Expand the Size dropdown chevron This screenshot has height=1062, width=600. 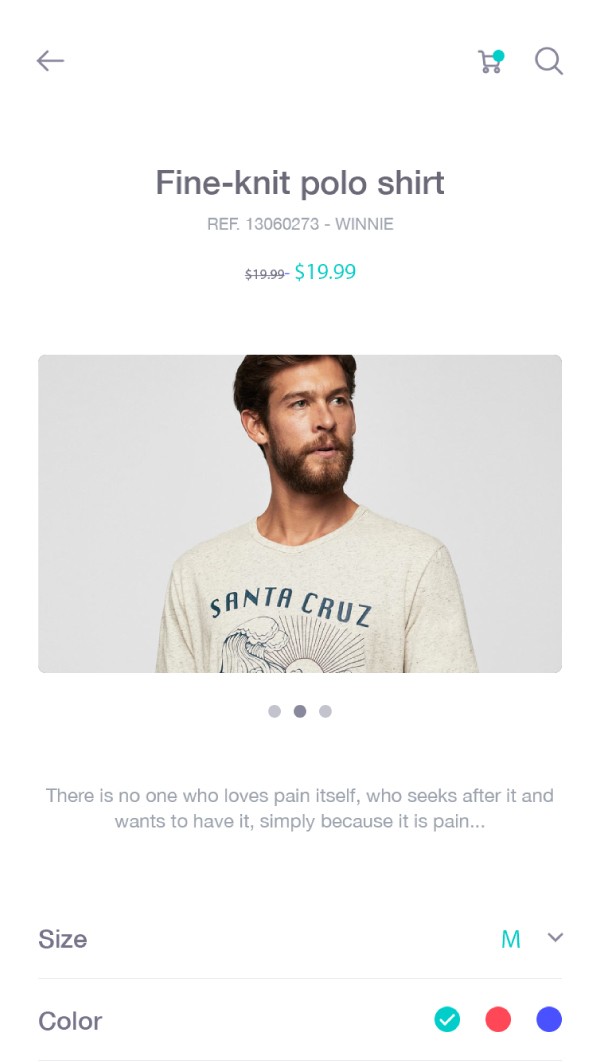coord(556,938)
